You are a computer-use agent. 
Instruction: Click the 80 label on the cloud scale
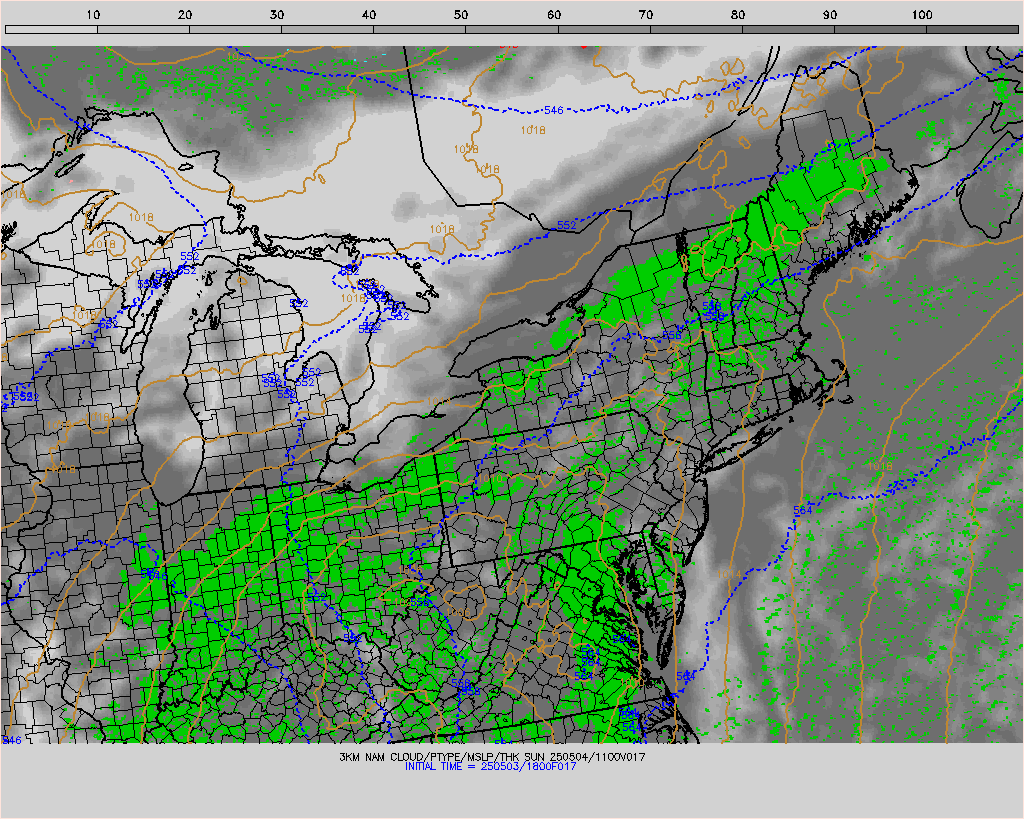coord(738,15)
